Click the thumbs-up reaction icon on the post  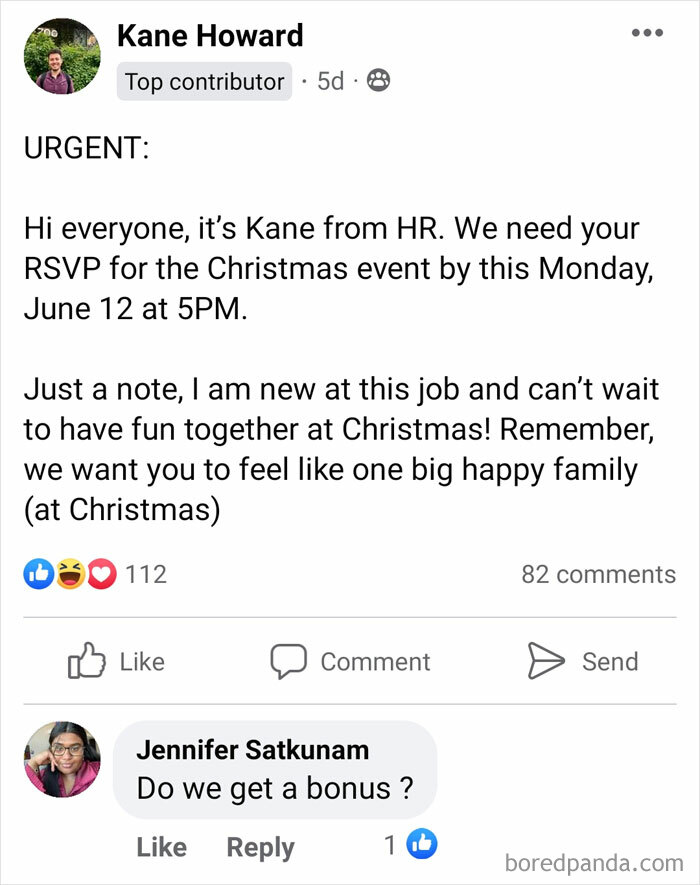(37, 574)
